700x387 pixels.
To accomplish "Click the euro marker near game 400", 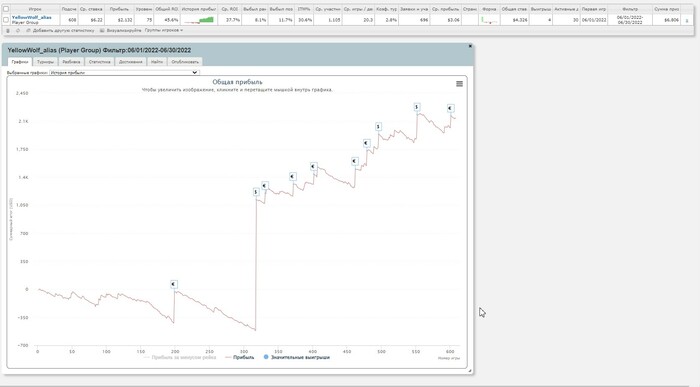I will coord(314,166).
